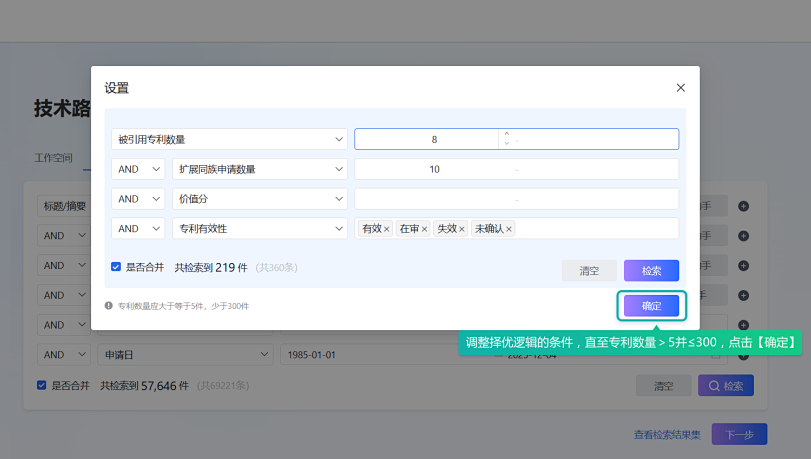Open the AND operator dropdown beside 专利有效性
Viewport: 811px width, 459px height.
(138, 229)
